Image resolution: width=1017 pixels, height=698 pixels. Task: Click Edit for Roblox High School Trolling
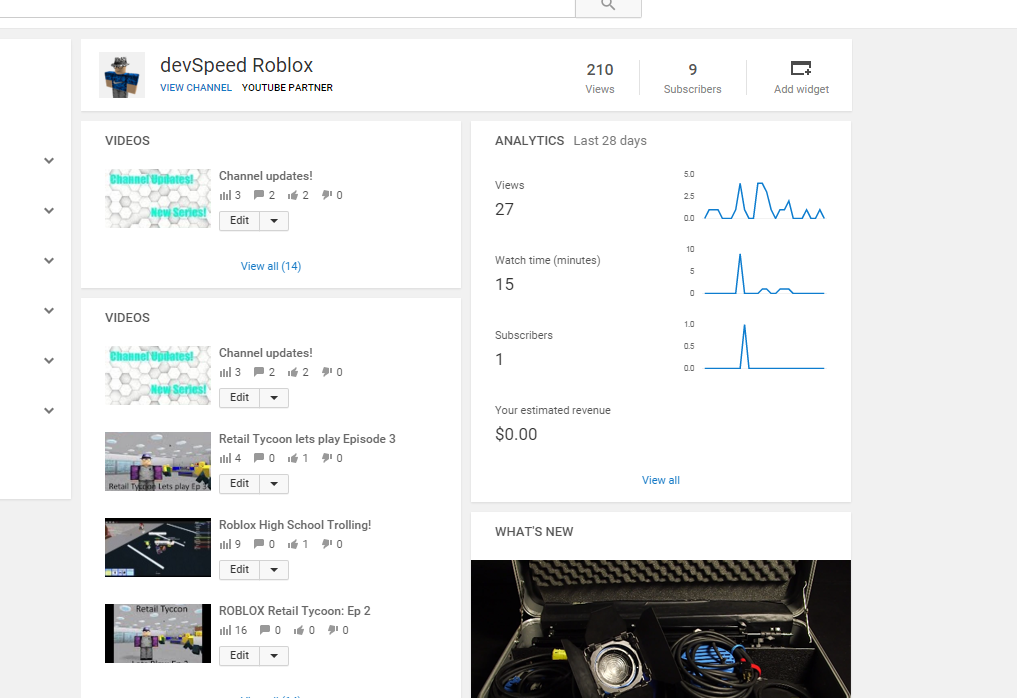[x=239, y=570]
